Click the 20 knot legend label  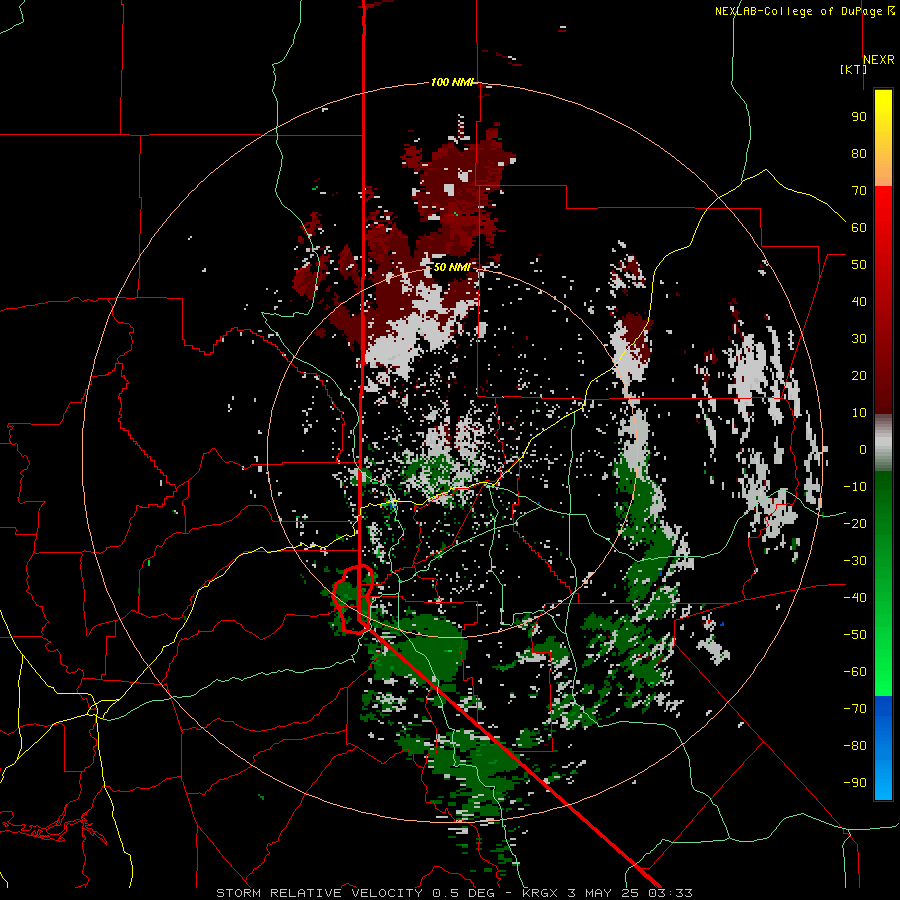tap(859, 375)
